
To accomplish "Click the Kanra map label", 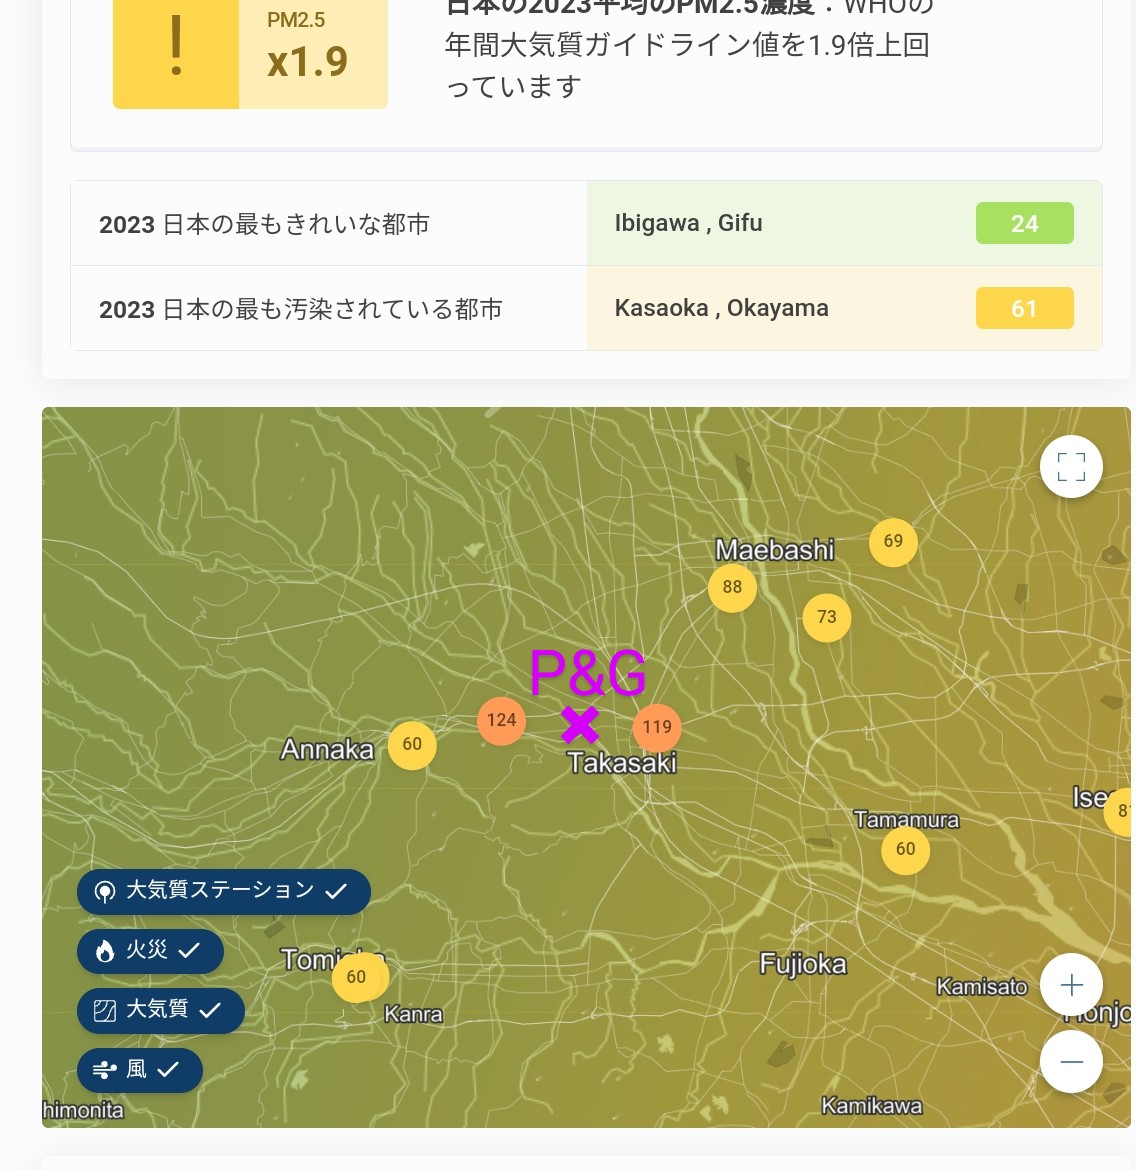I will point(413,1014).
